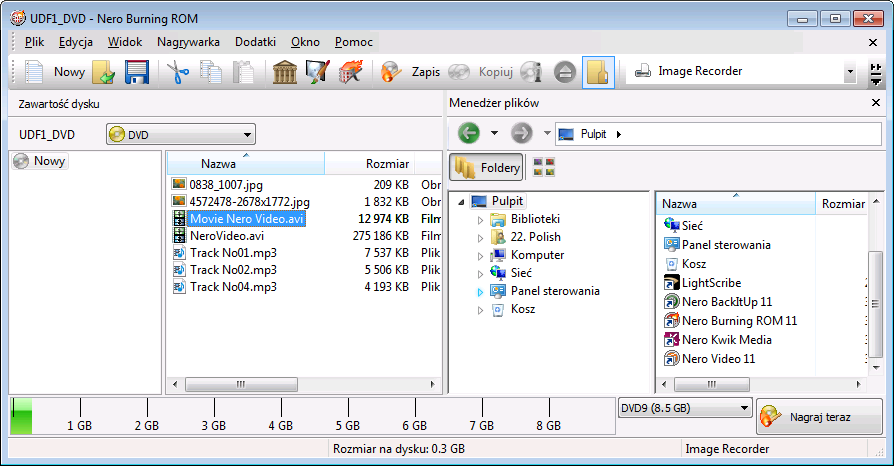Select the file 0838_1007.jpg
This screenshot has height=466, width=894.
(218, 185)
